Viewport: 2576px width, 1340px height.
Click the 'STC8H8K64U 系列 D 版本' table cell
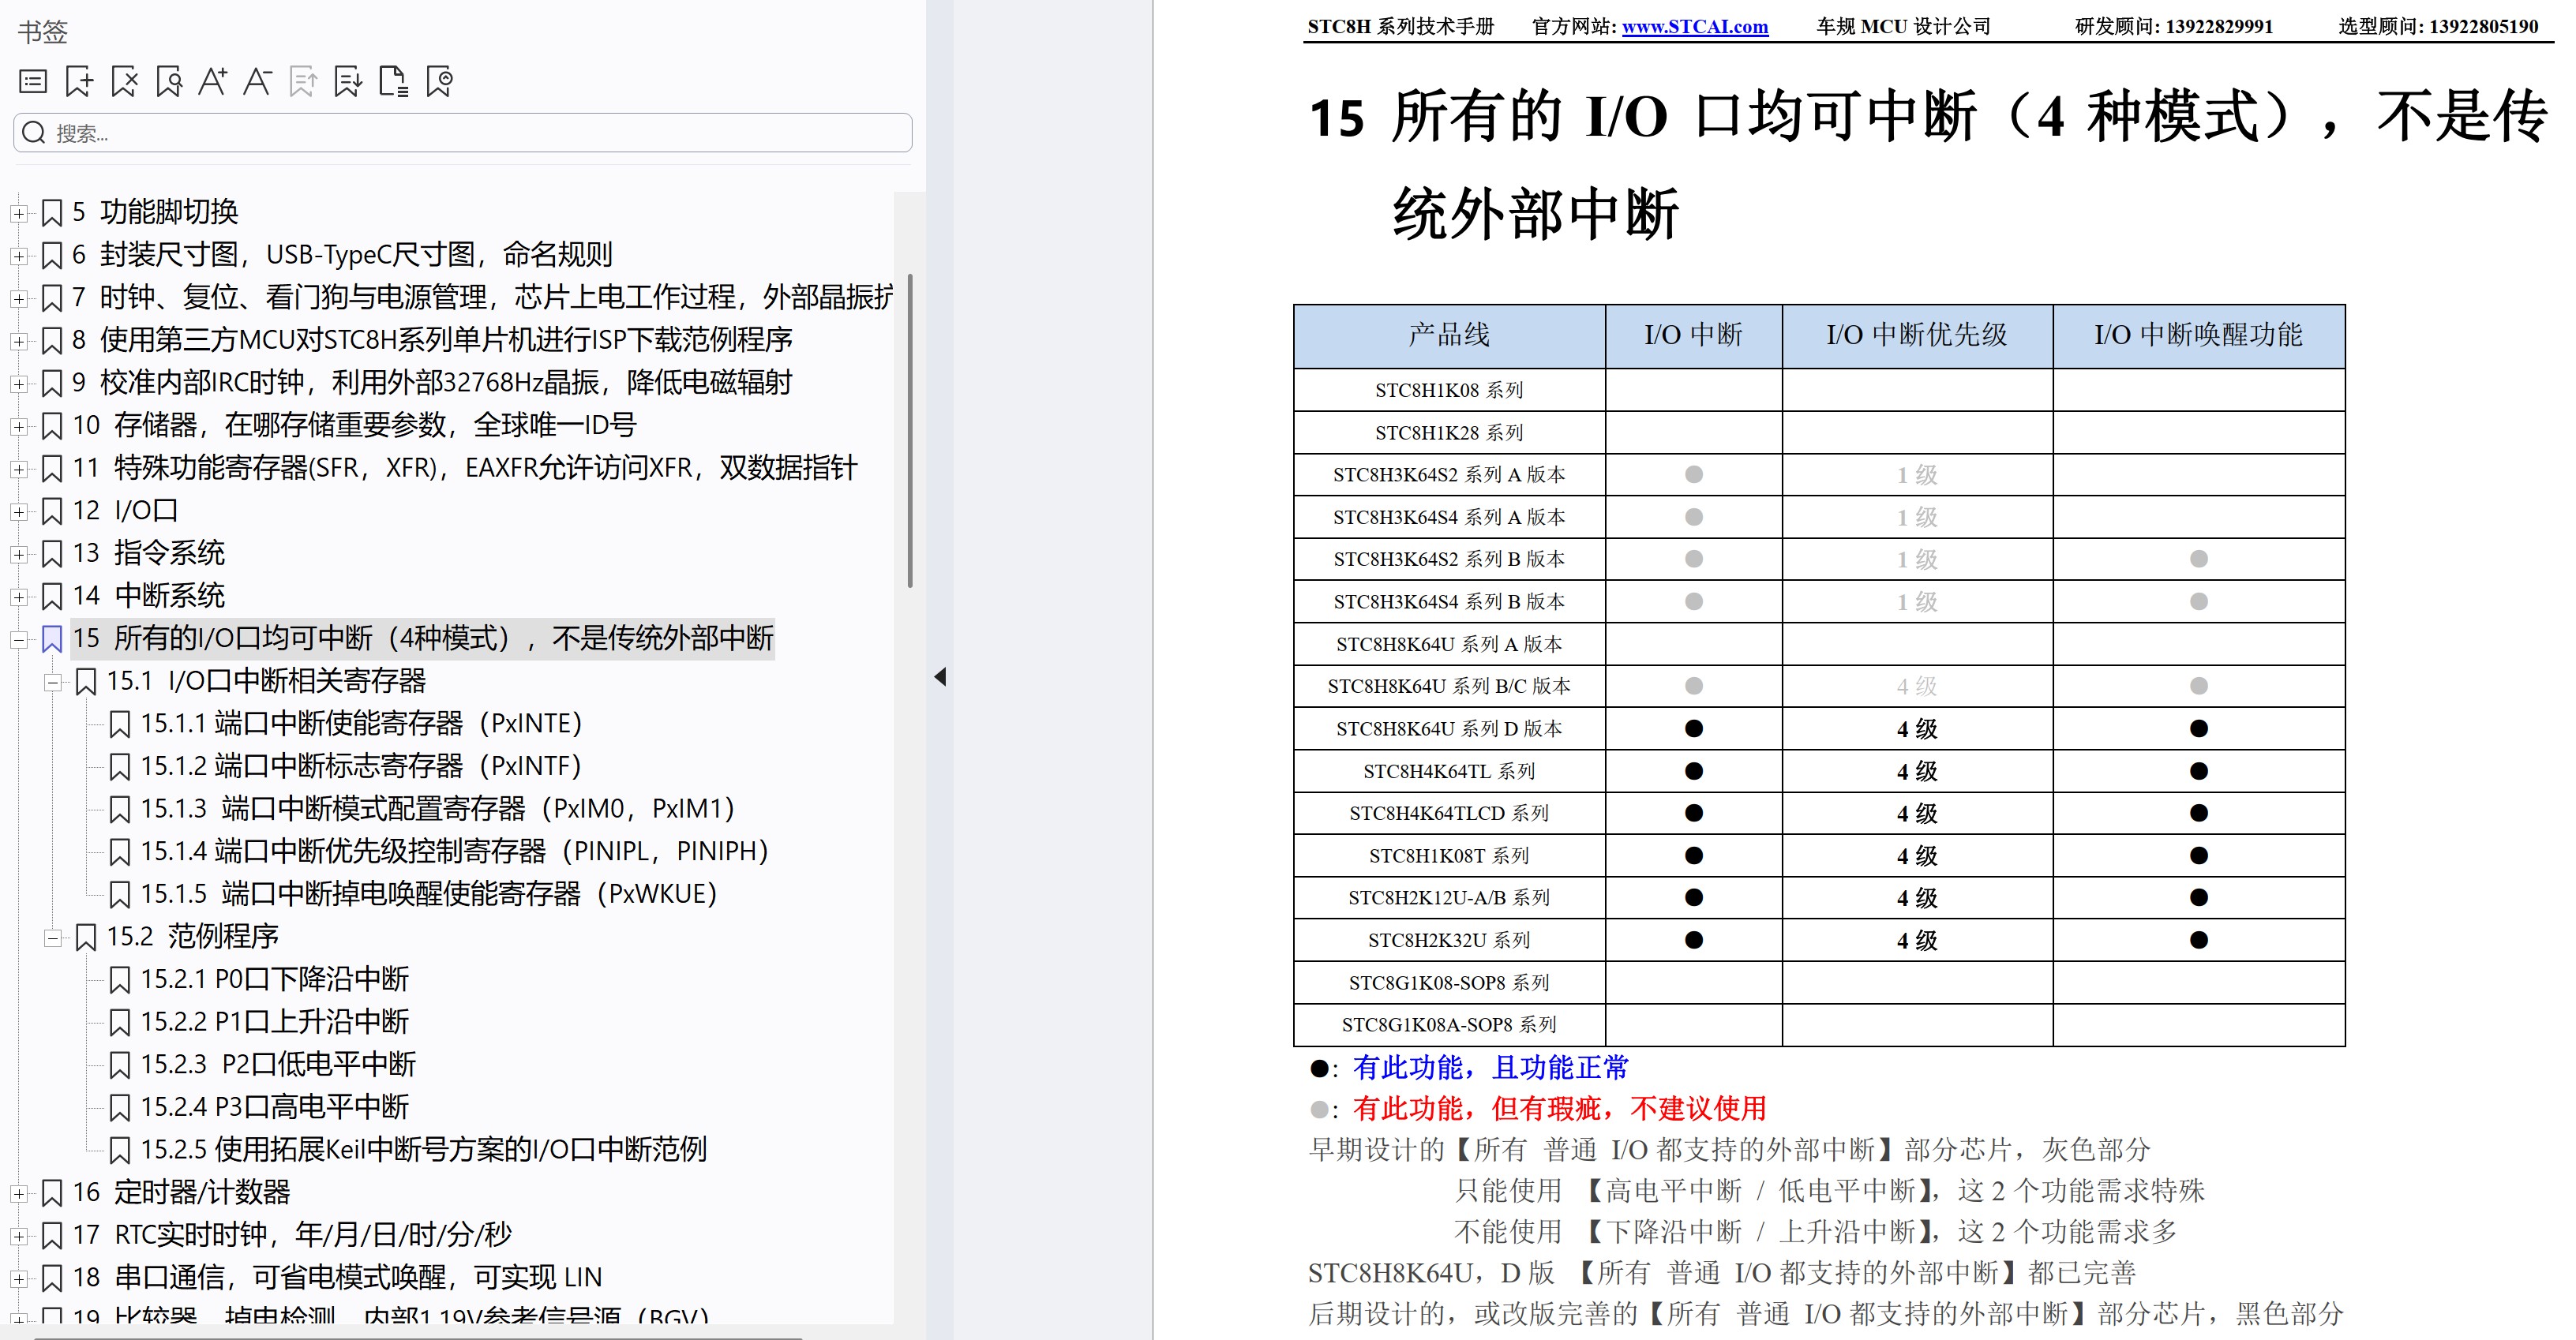pos(1449,729)
